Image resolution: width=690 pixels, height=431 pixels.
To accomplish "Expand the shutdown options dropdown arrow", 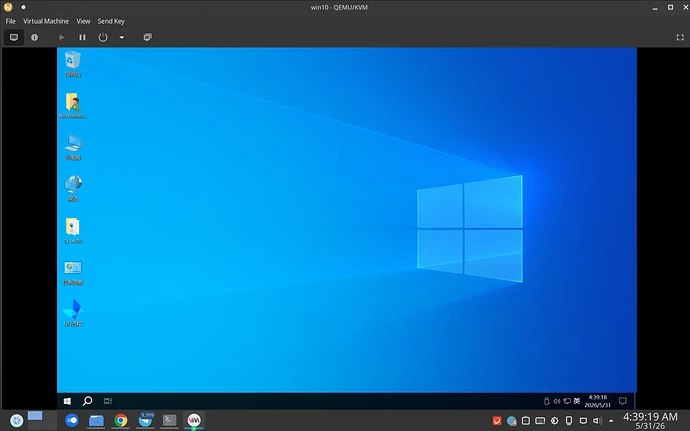I will tap(122, 37).
